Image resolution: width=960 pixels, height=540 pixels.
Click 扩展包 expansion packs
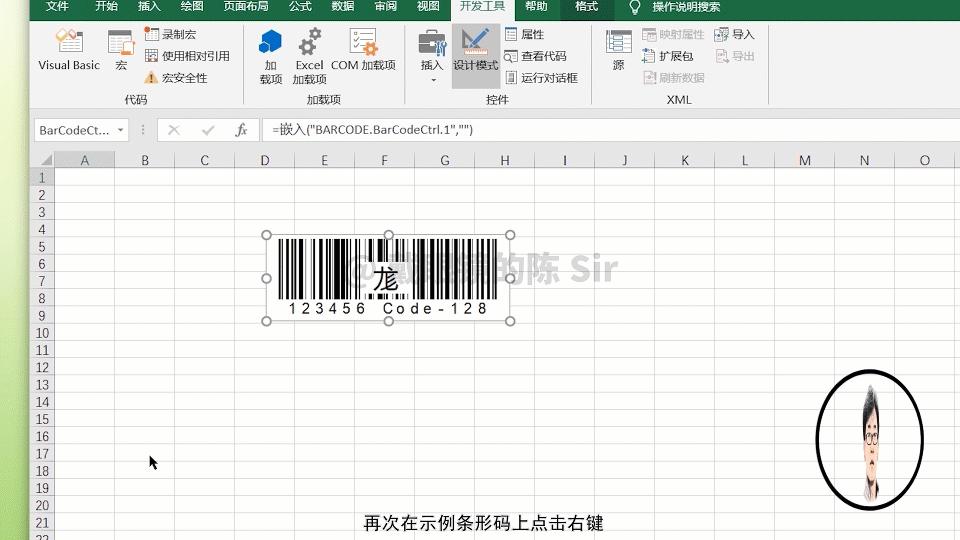(667, 56)
